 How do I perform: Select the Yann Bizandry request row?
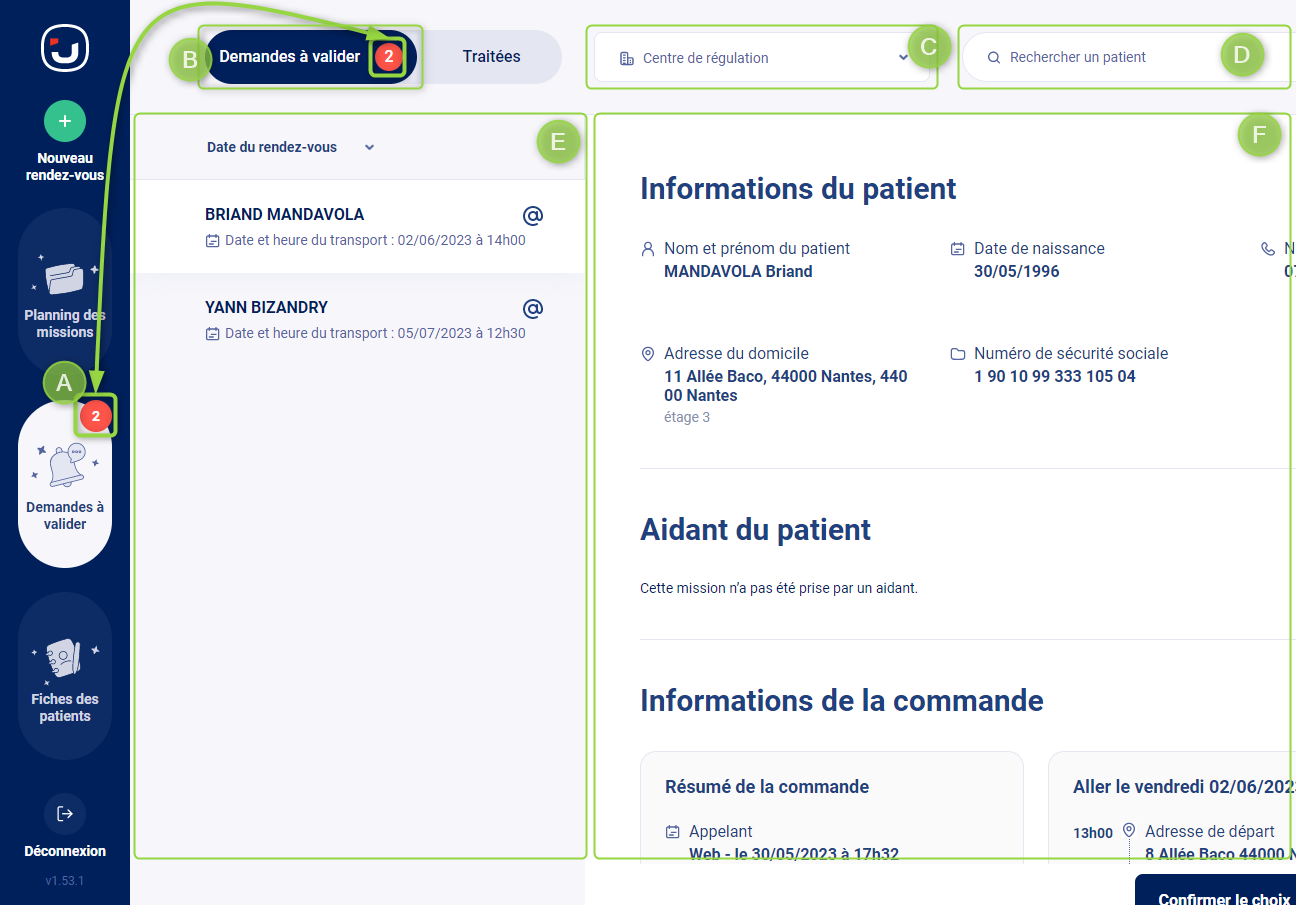pos(360,320)
